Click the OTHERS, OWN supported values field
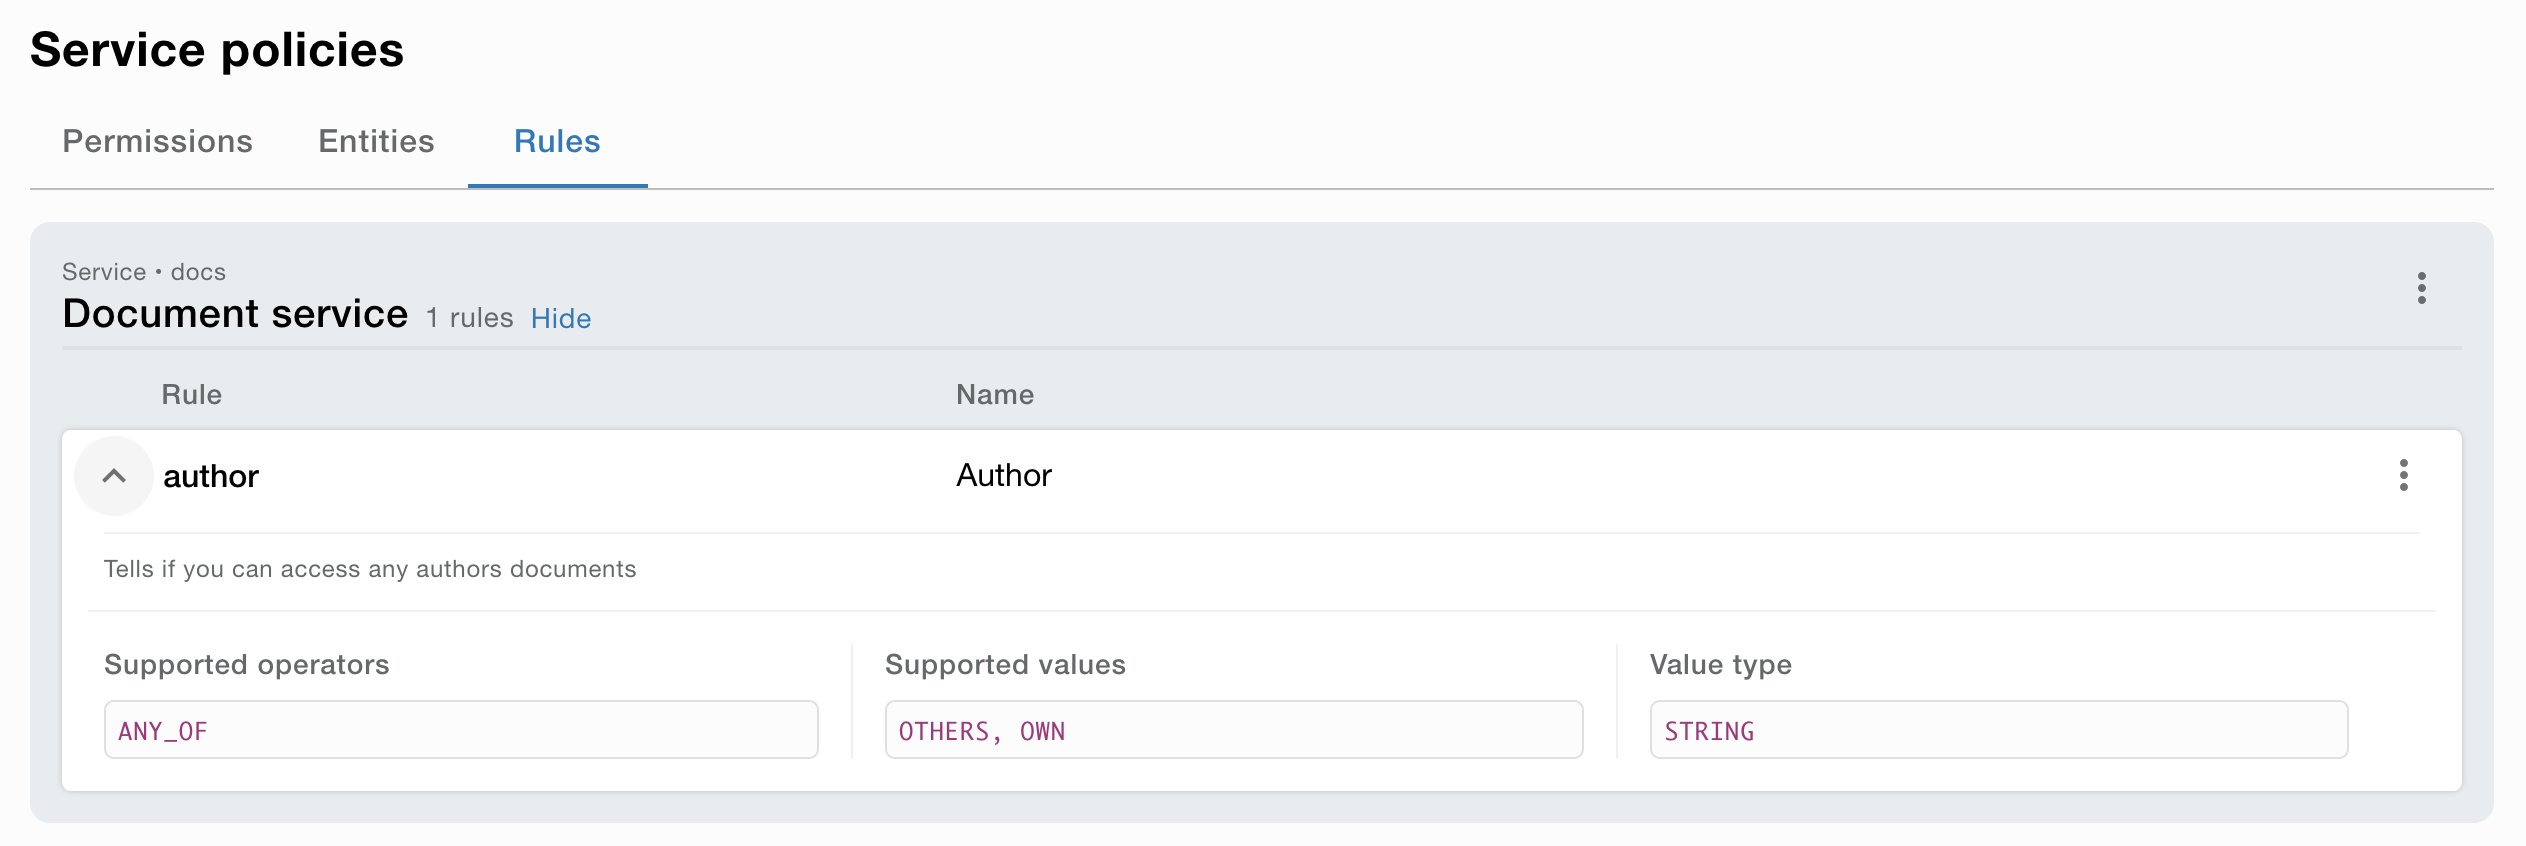2526x846 pixels. [1233, 730]
